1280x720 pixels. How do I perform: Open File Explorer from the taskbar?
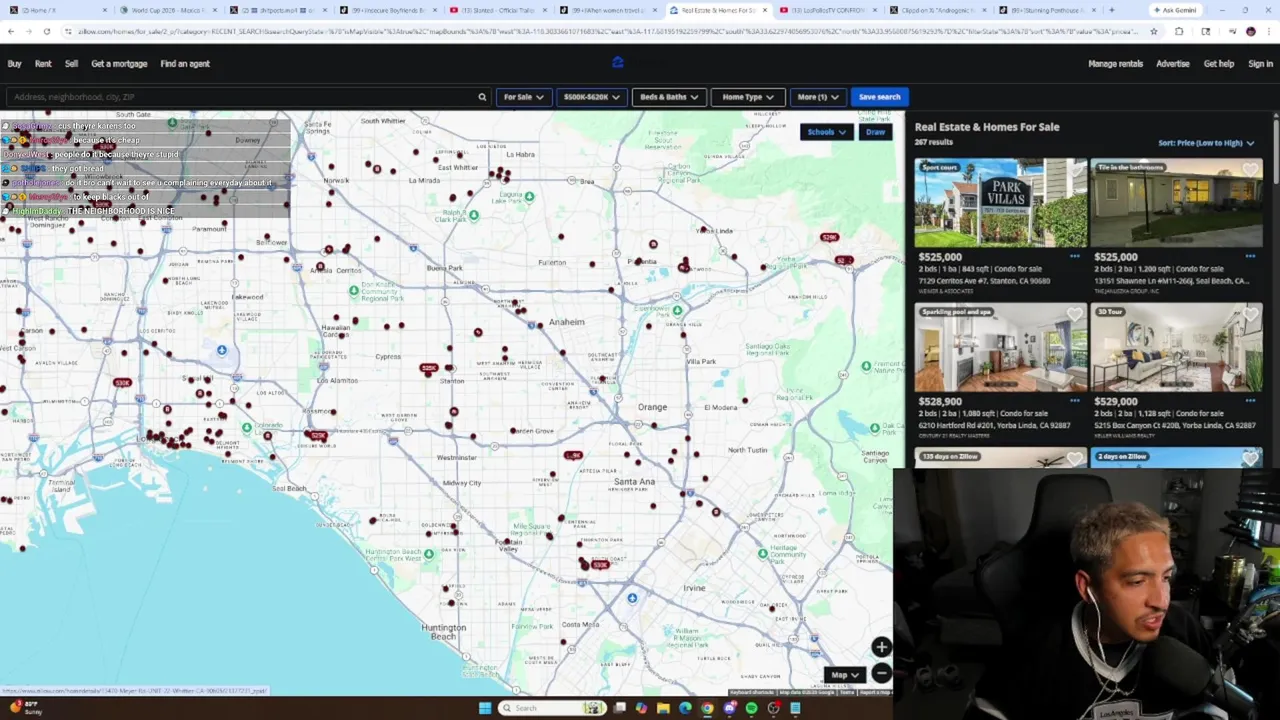tap(663, 708)
